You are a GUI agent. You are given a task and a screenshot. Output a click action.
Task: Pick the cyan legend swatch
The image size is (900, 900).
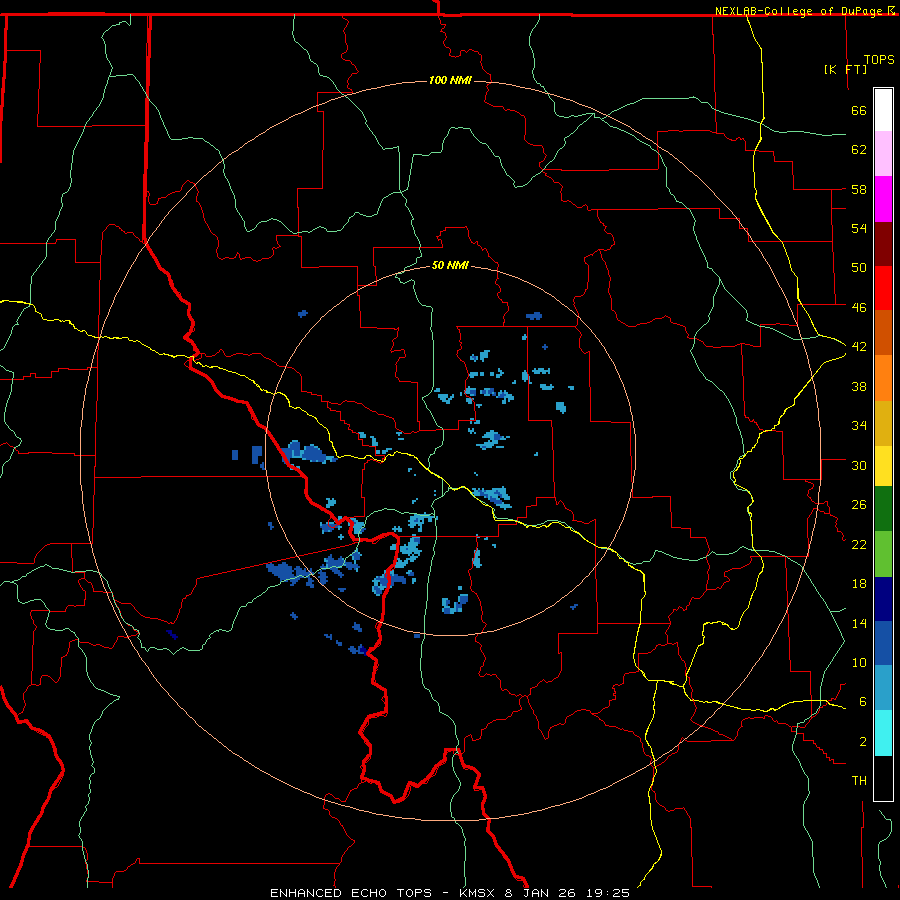[883, 733]
